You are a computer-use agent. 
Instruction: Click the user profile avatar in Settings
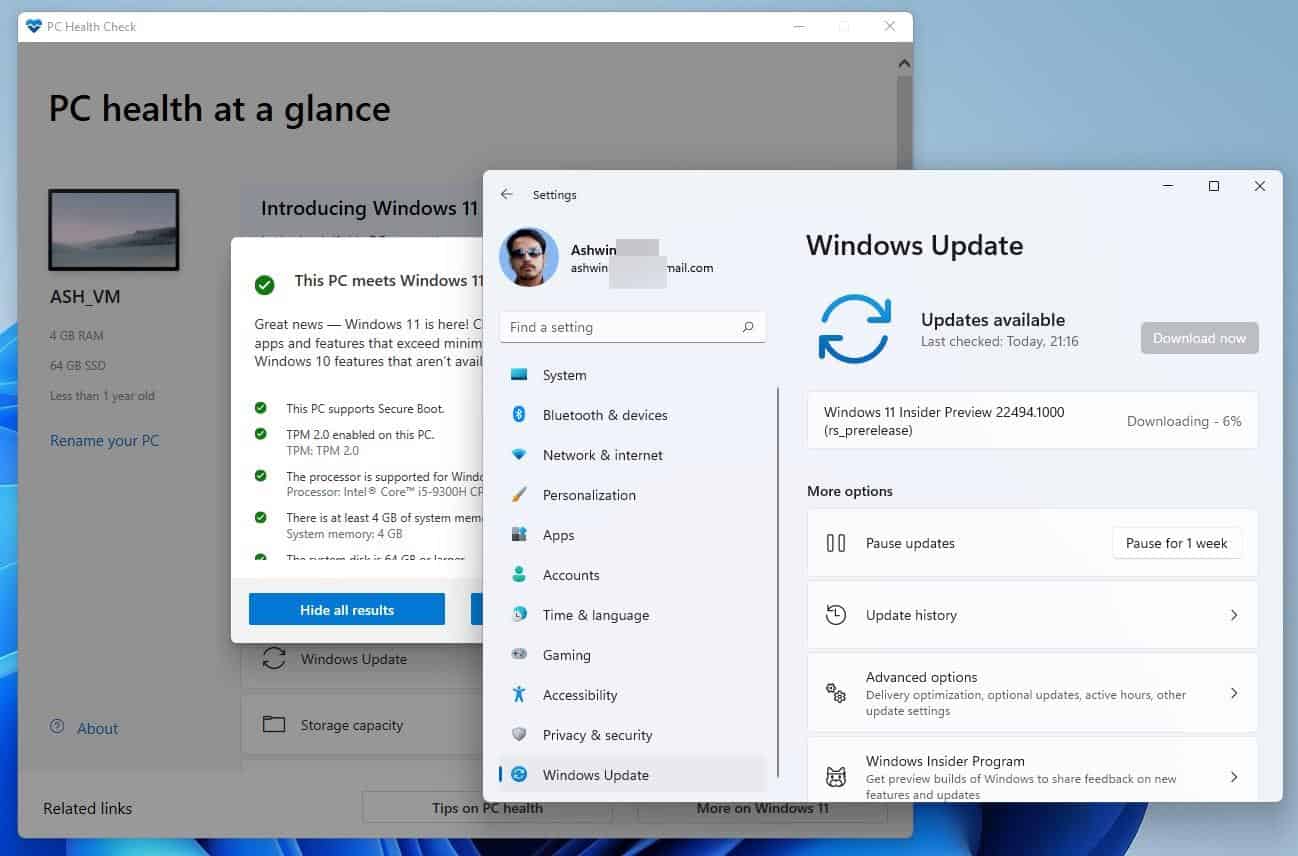point(529,258)
